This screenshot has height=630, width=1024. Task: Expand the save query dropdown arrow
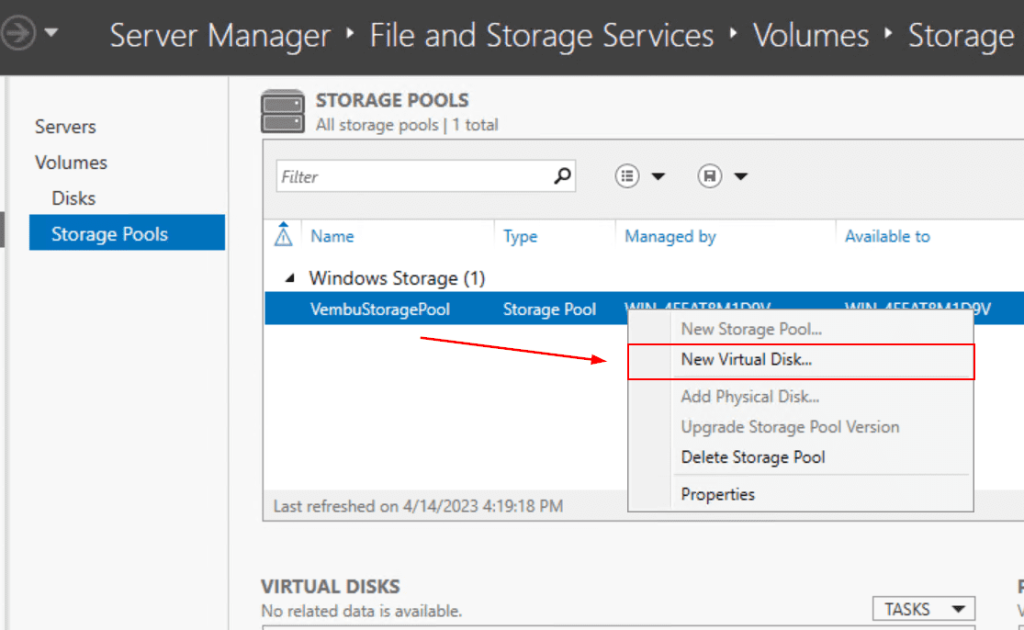click(741, 177)
